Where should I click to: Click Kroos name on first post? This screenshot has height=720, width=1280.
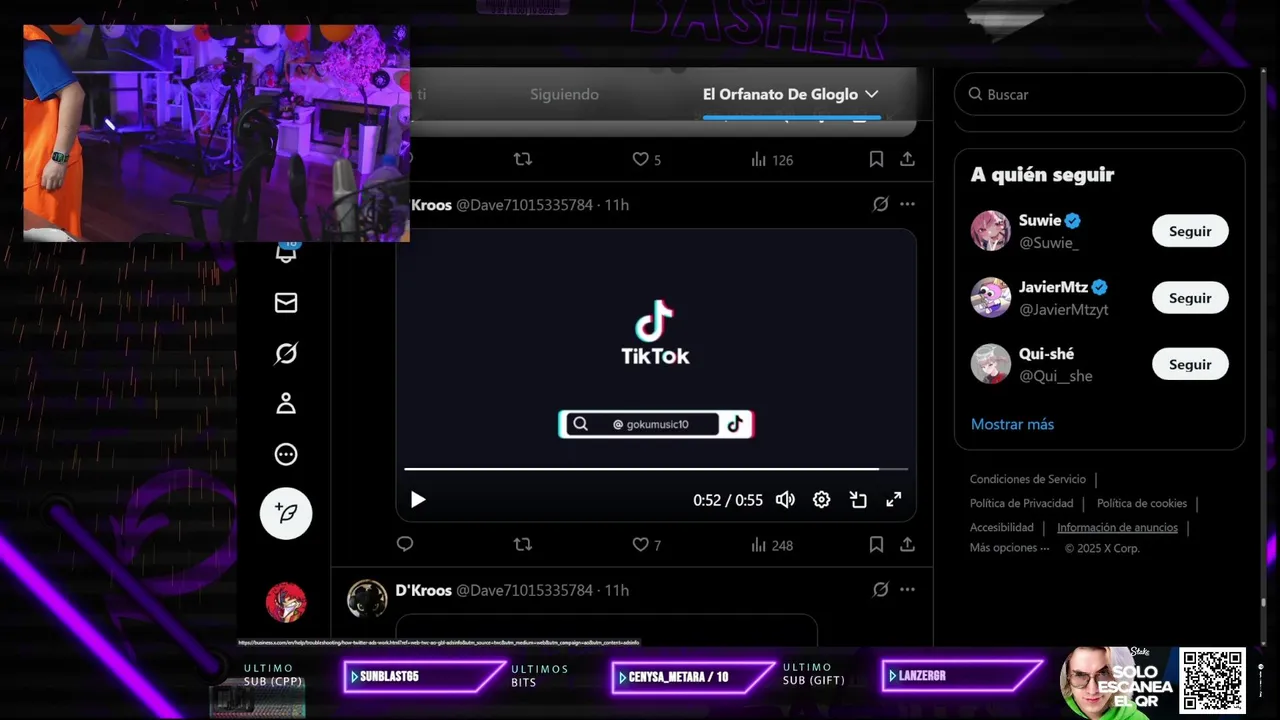pos(431,204)
